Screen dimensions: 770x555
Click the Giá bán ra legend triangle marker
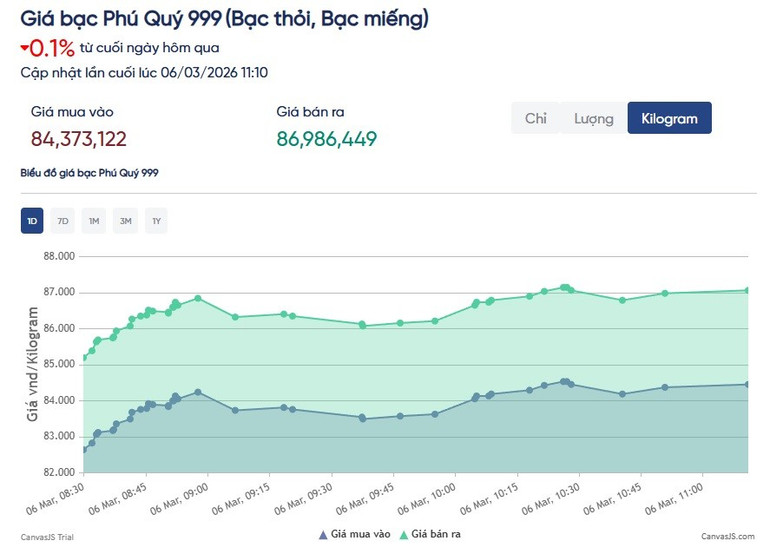pyautogui.click(x=403, y=536)
